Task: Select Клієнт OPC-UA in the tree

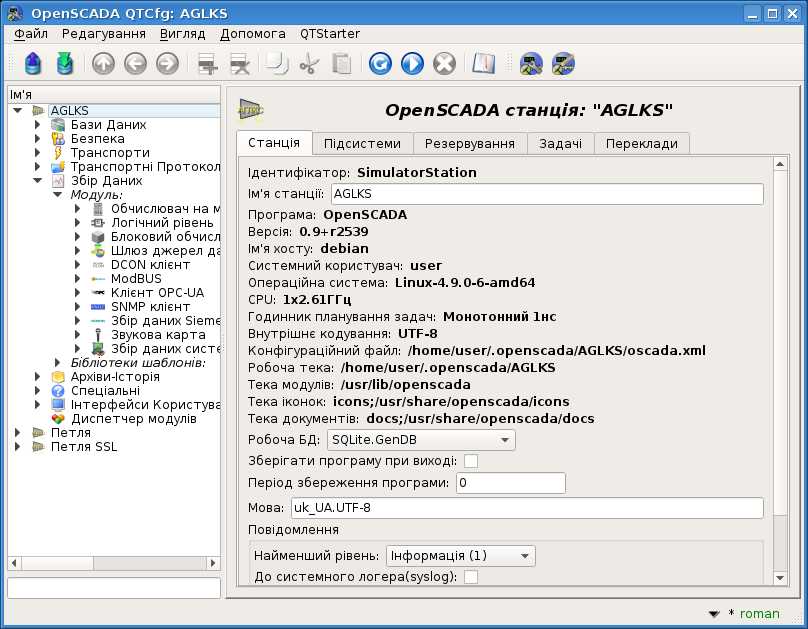Action: (157, 293)
